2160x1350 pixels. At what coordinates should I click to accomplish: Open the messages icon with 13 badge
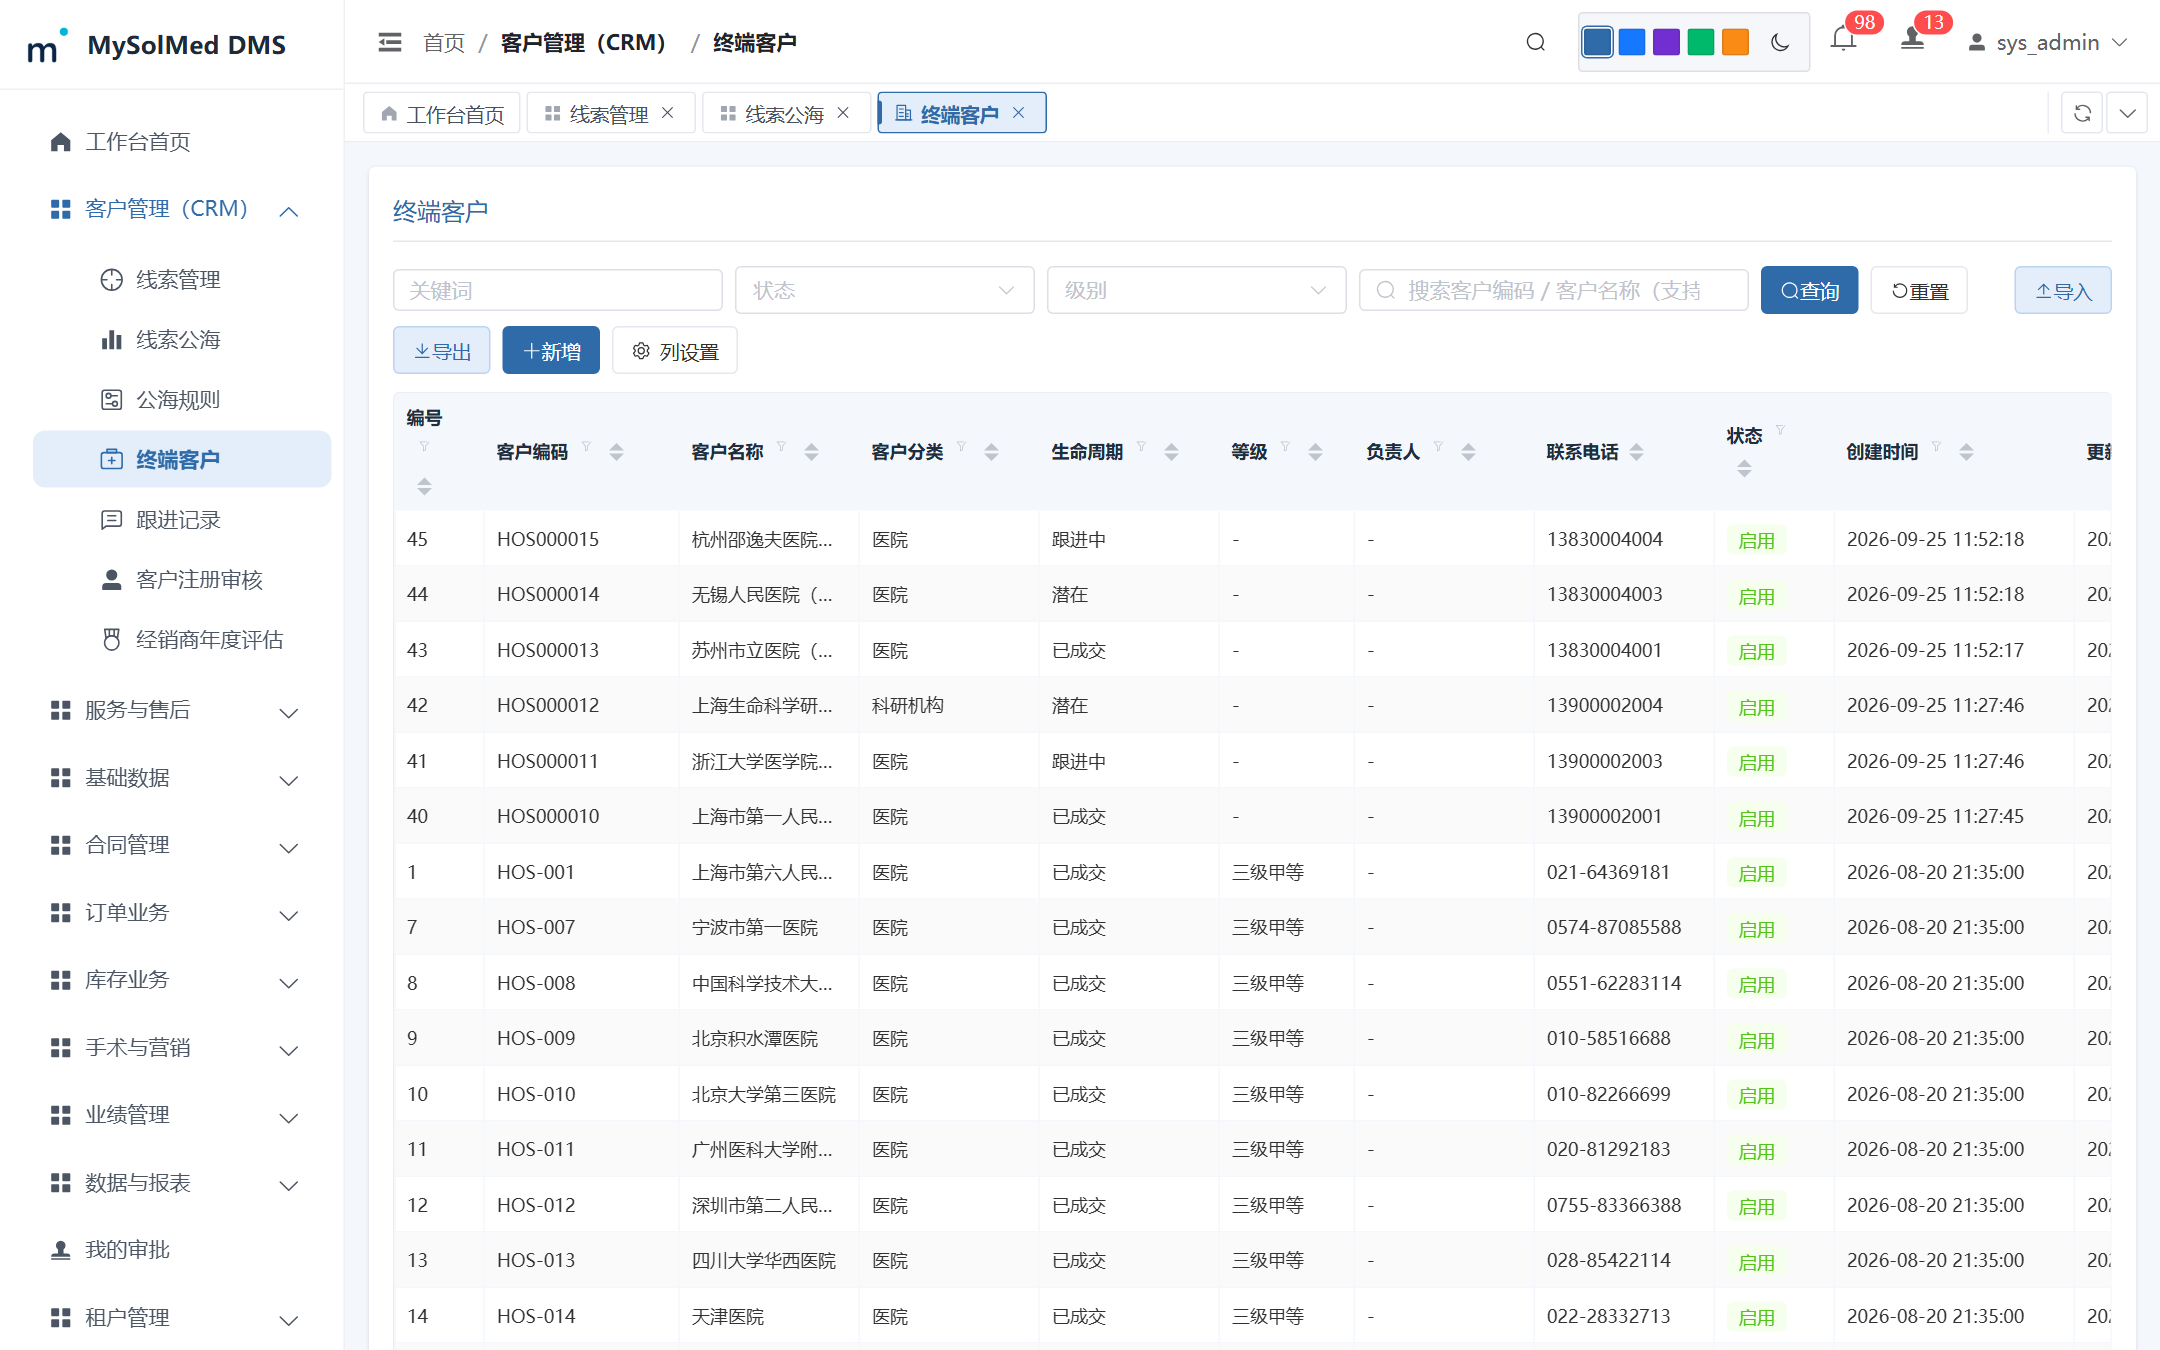click(1912, 40)
